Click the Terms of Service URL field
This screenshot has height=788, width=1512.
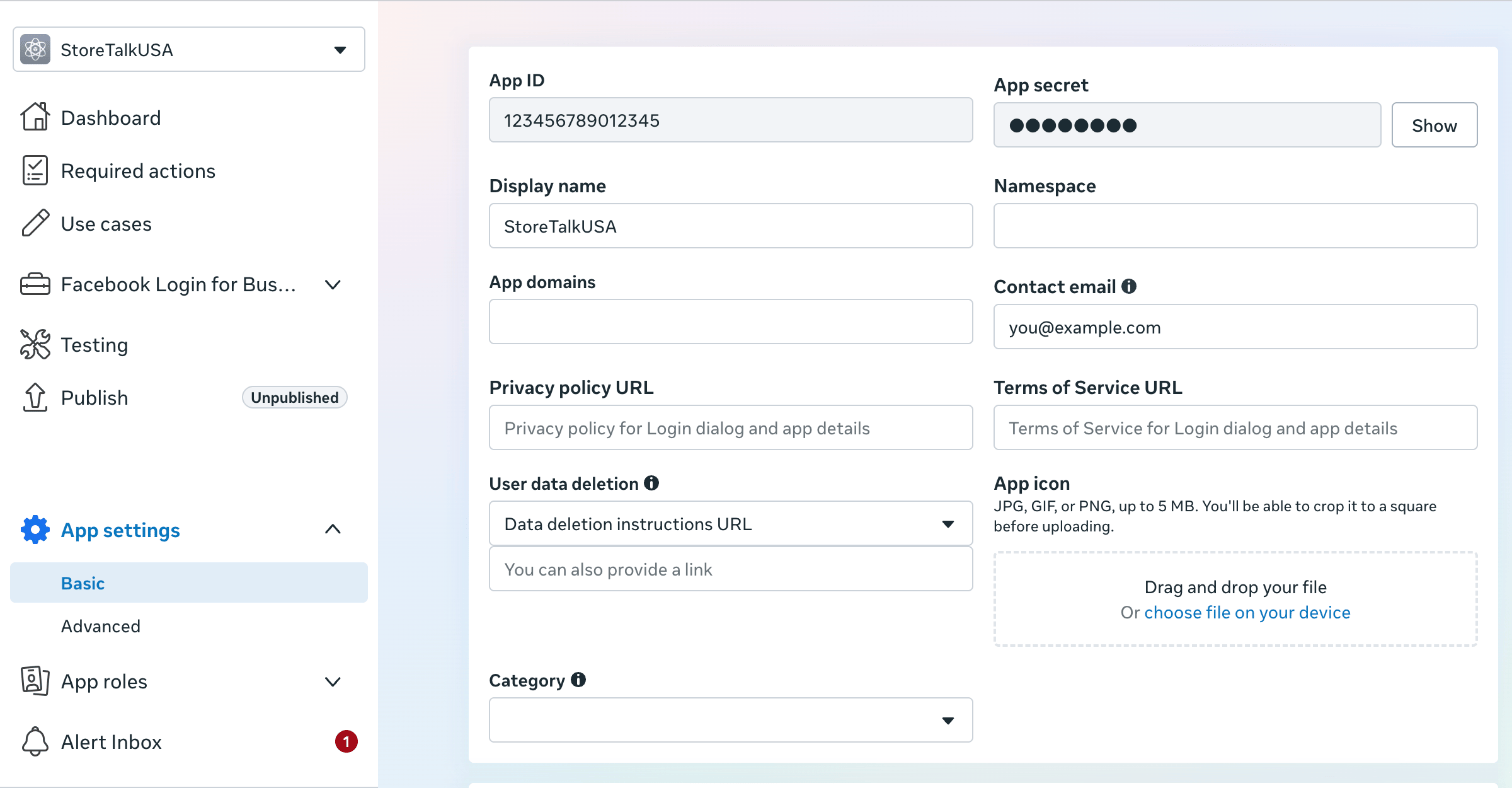tap(1235, 428)
